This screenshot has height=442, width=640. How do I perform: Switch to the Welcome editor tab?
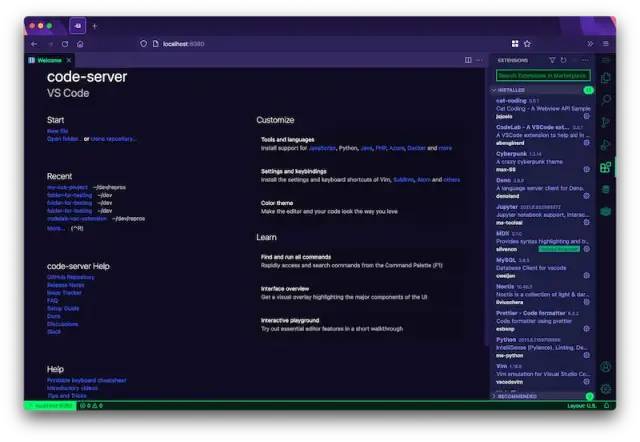(x=49, y=60)
